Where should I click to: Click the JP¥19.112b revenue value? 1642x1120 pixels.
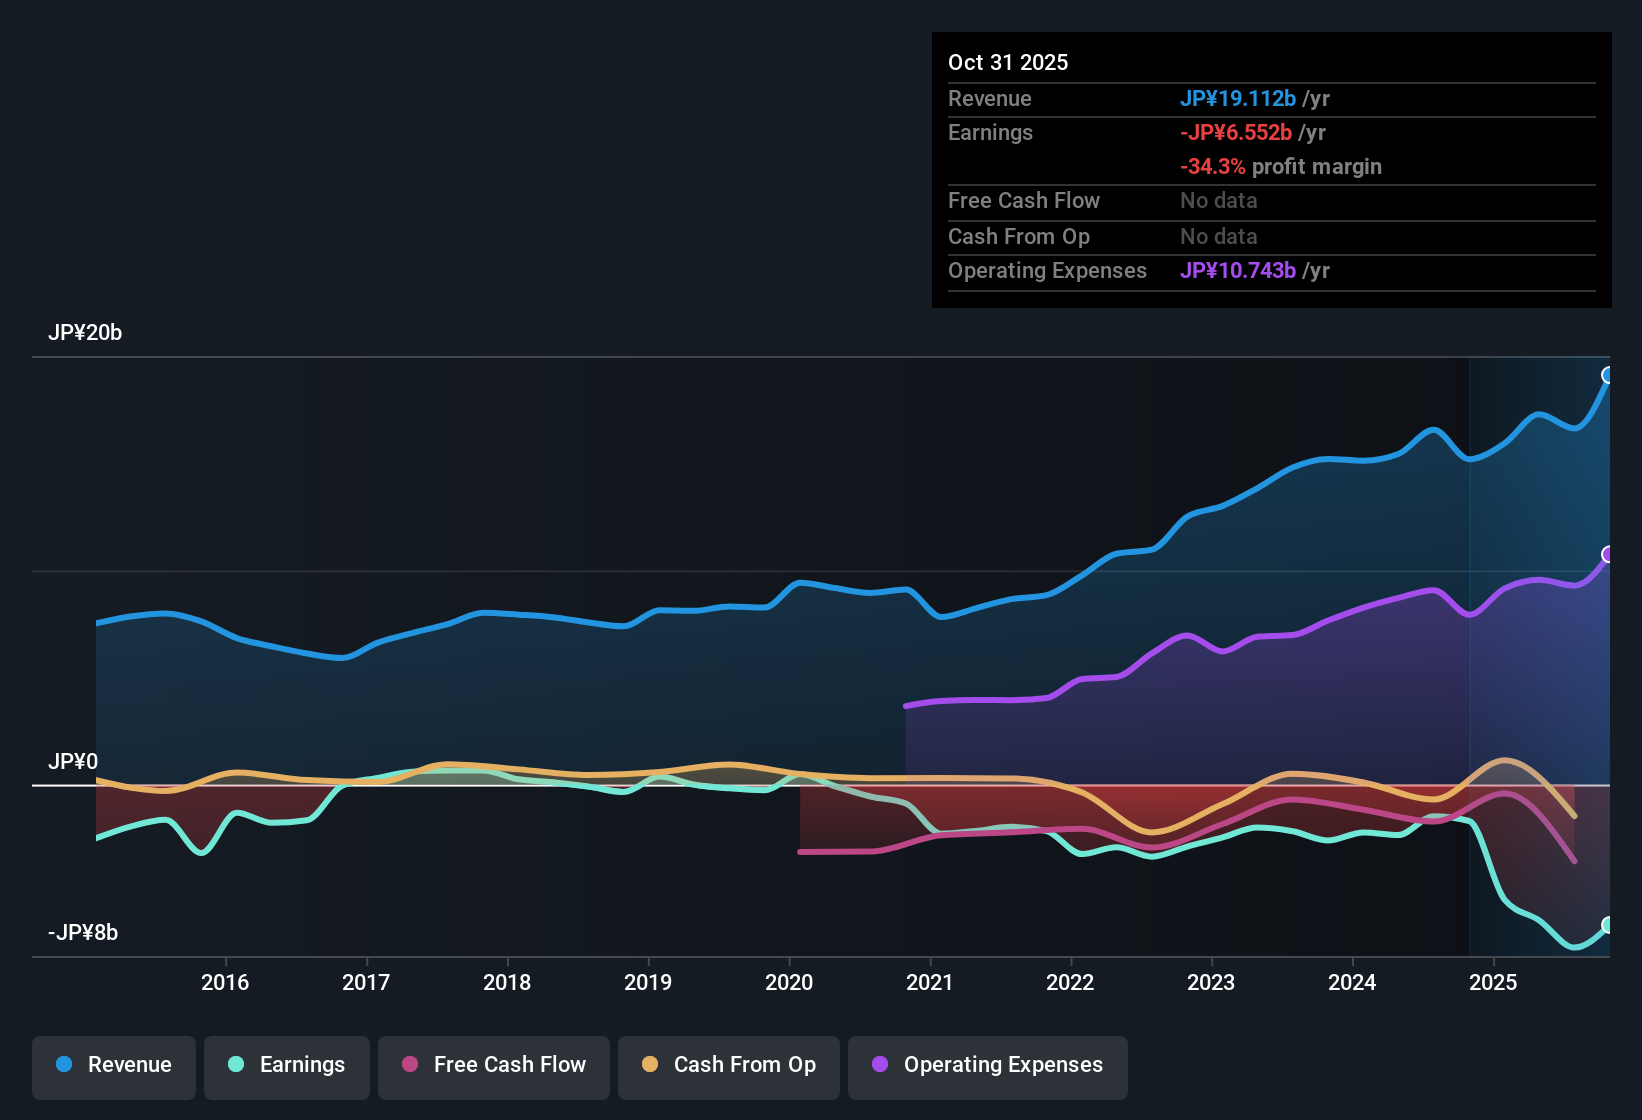(x=1239, y=99)
